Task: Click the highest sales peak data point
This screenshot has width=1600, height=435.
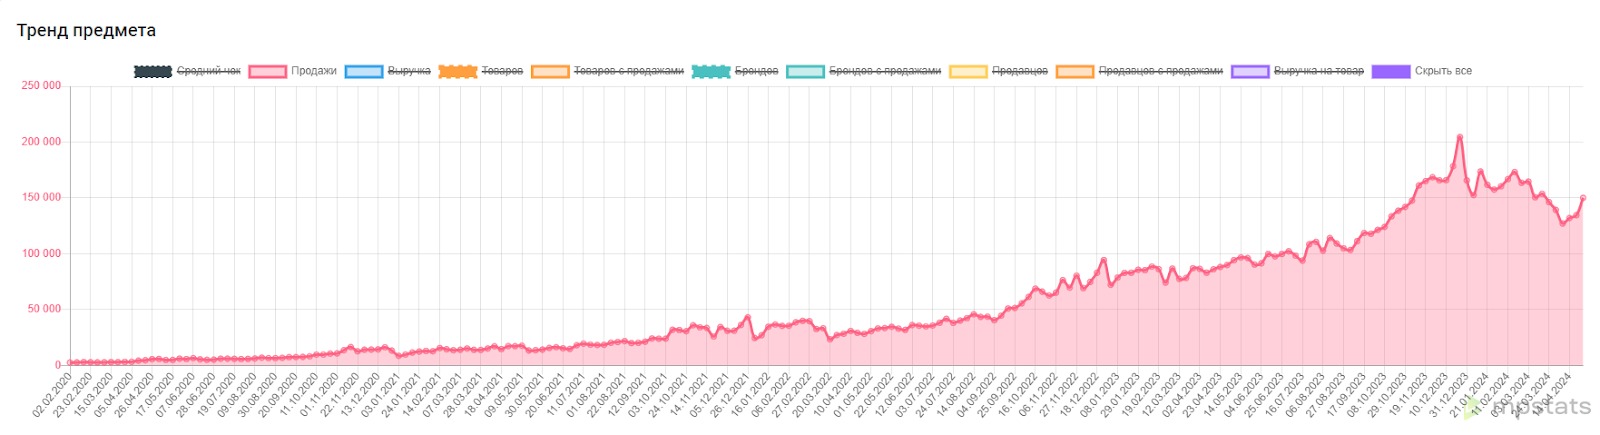Action: pos(1460,137)
